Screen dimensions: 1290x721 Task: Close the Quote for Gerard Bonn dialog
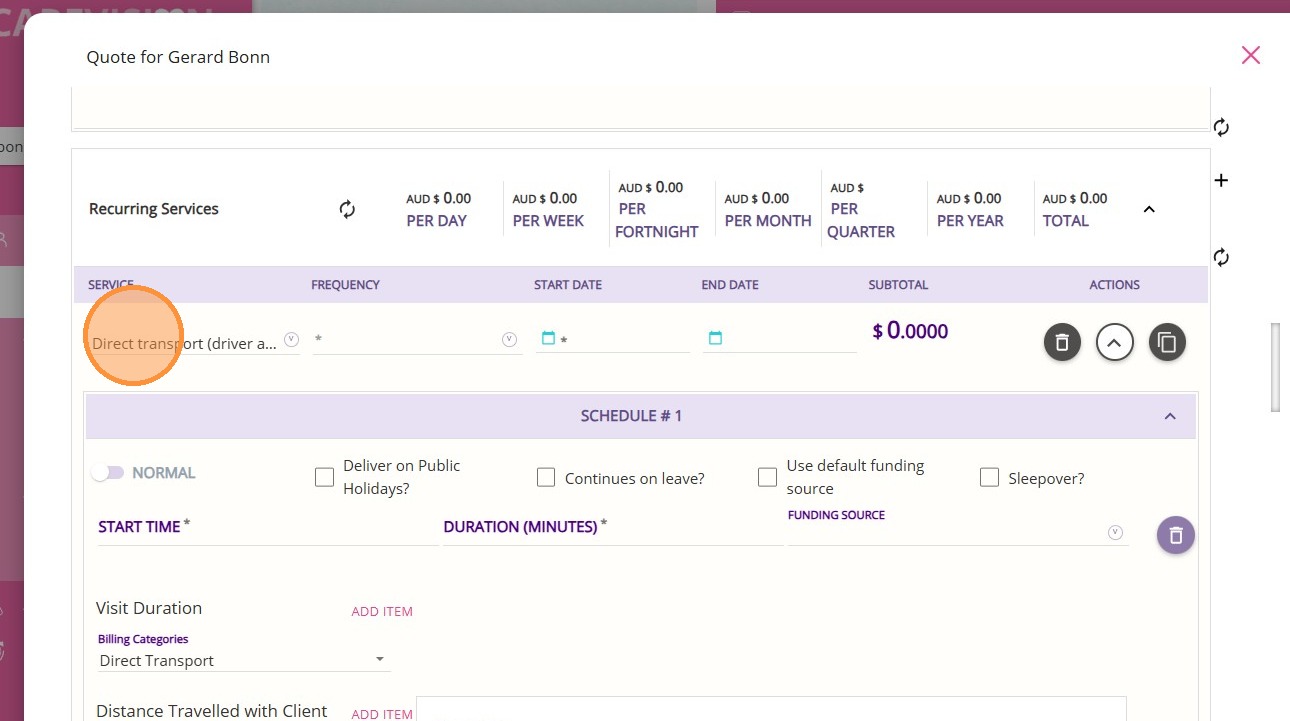(x=1250, y=55)
